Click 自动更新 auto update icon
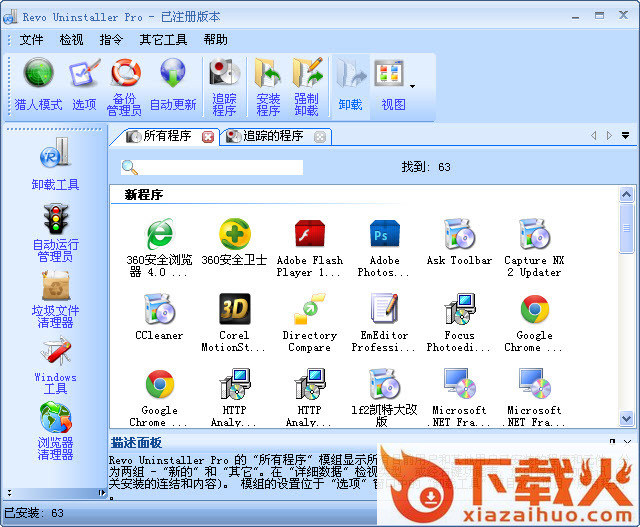This screenshot has width=640, height=527. (173, 86)
